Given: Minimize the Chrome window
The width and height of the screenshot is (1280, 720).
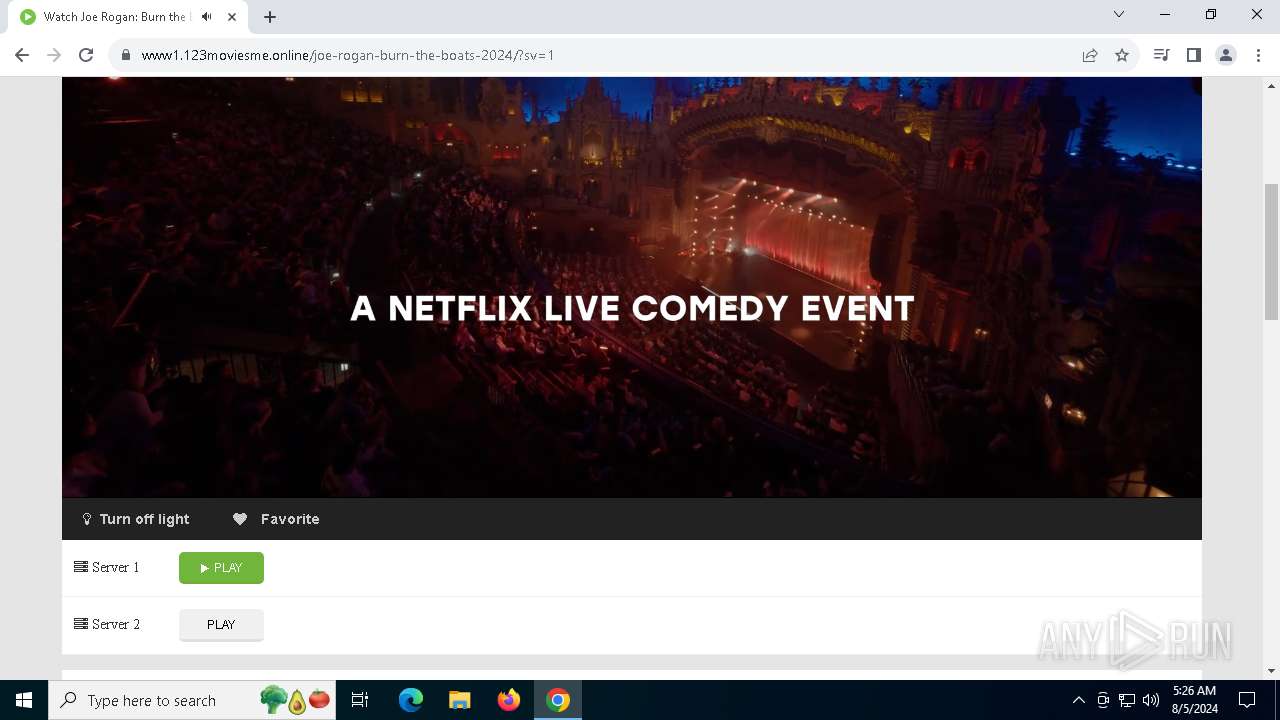Looking at the screenshot, I should [1165, 14].
